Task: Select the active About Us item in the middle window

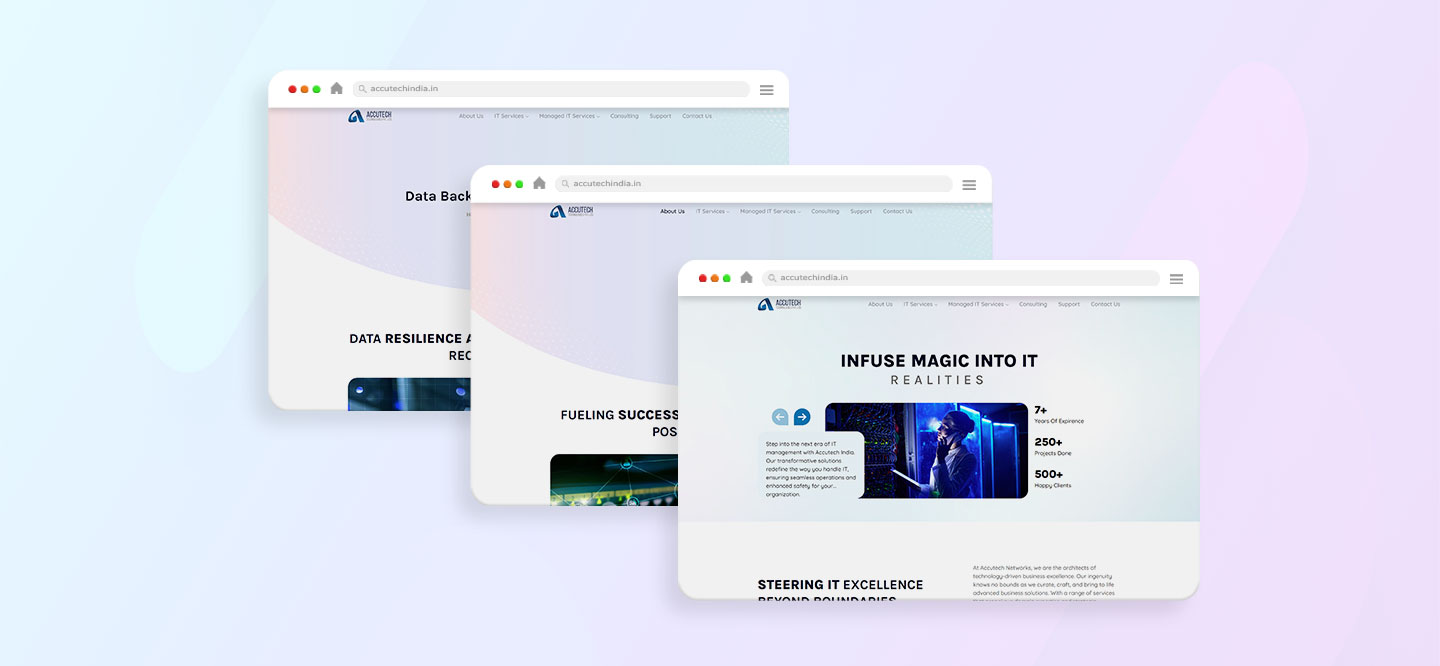Action: pos(673,211)
